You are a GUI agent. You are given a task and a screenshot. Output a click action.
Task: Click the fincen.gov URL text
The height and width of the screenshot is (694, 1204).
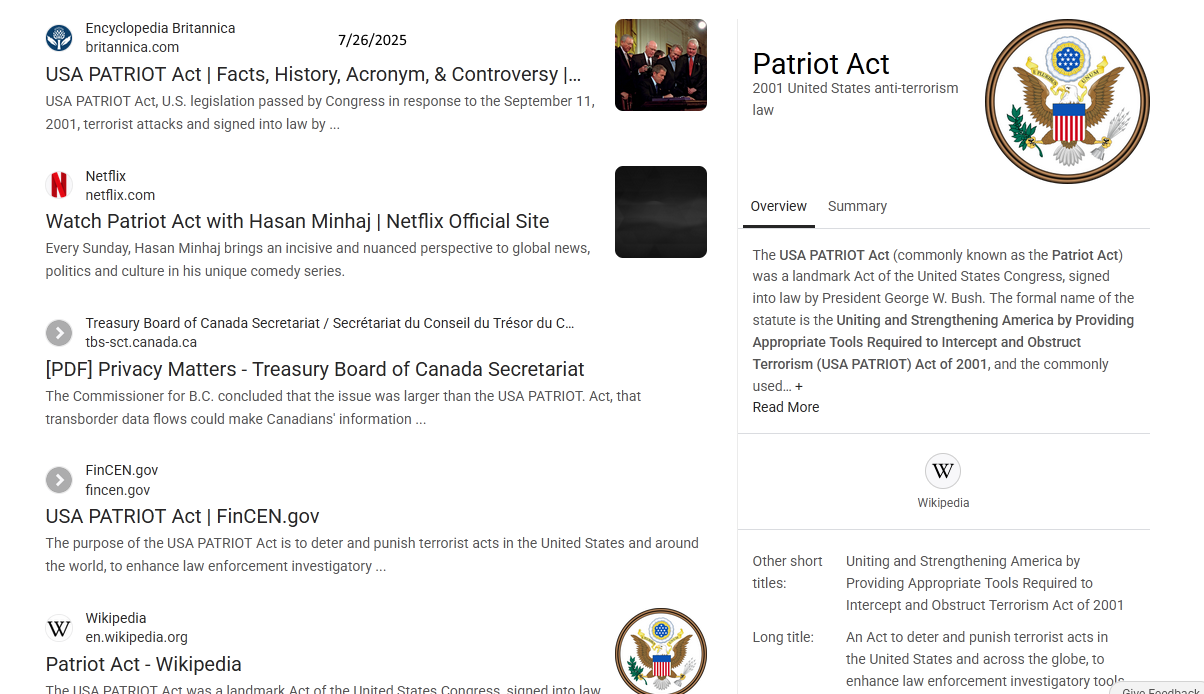pyautogui.click(x=118, y=490)
